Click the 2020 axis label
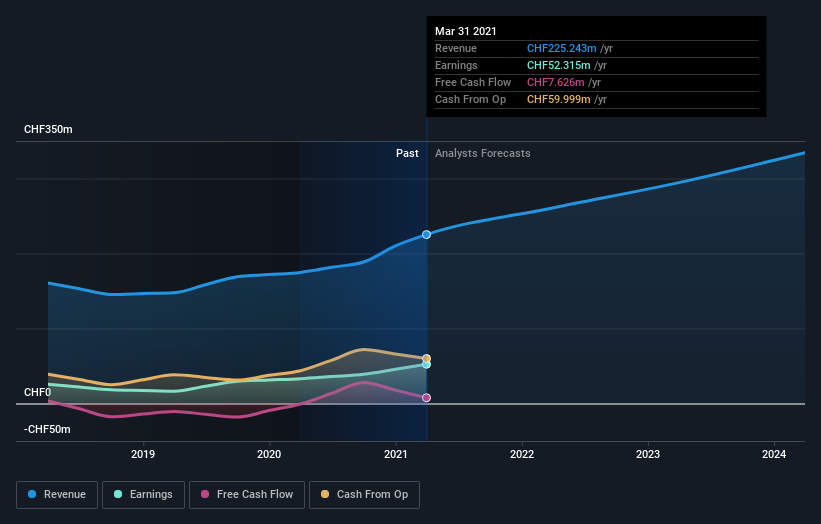 coord(269,454)
